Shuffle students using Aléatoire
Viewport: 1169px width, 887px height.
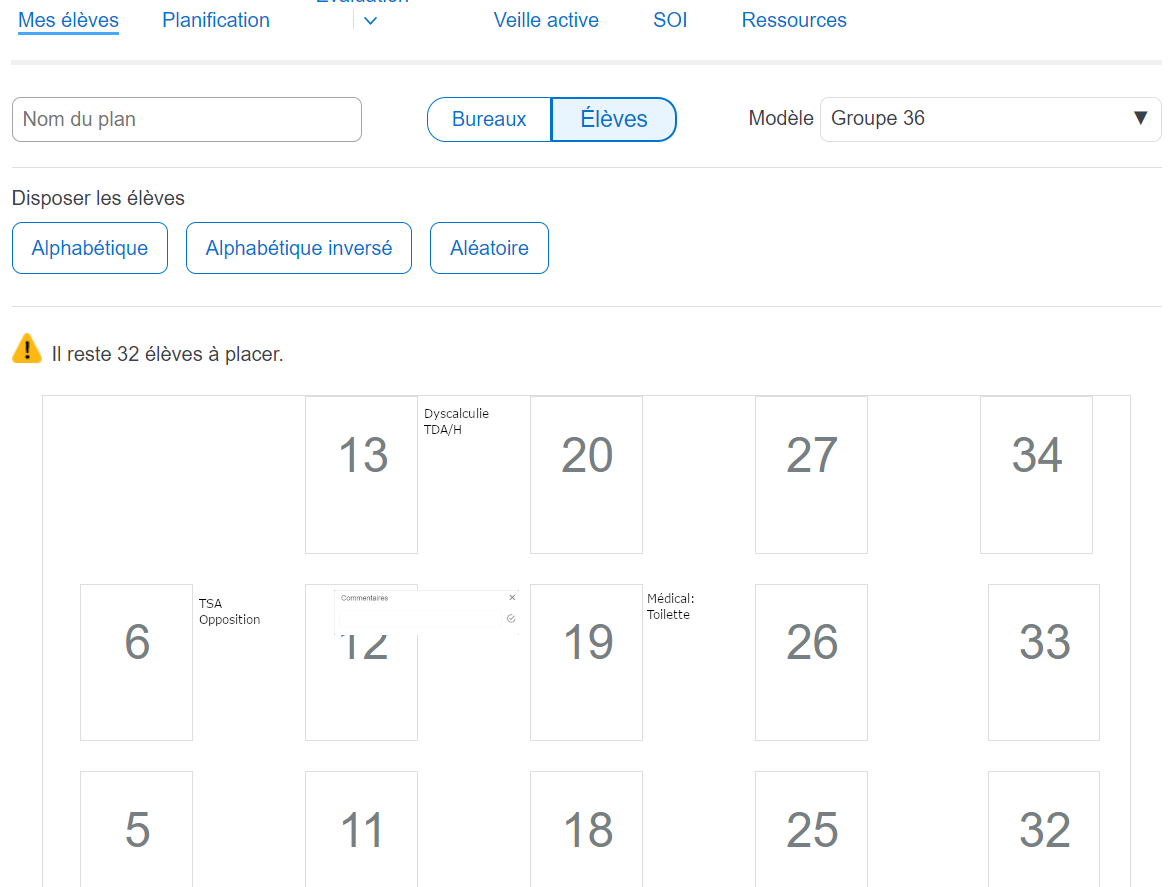pos(489,248)
